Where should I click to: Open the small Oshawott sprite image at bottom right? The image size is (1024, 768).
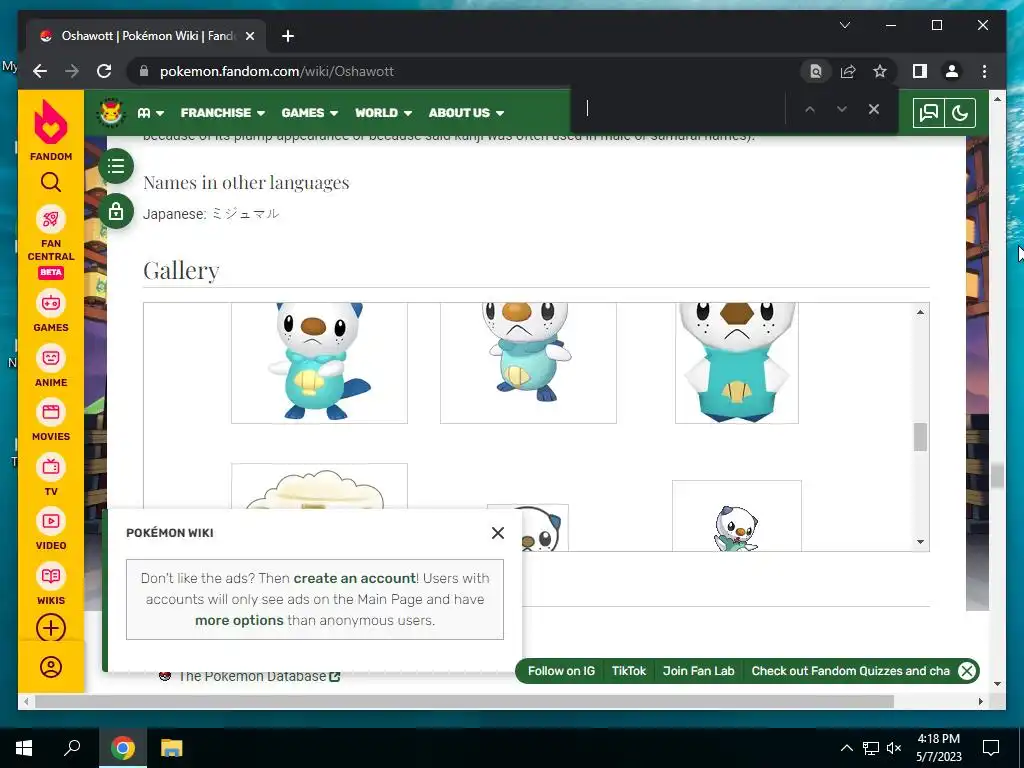[737, 516]
